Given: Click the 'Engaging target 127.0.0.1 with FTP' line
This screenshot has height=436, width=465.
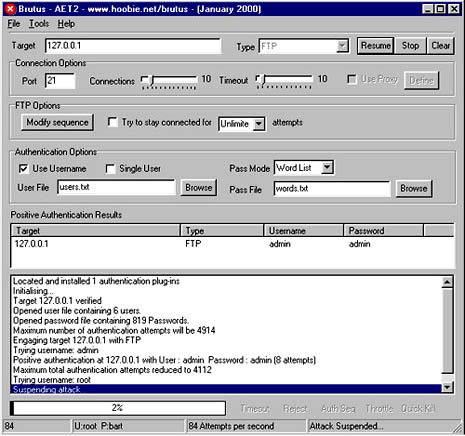Looking at the screenshot, I should [77, 340].
